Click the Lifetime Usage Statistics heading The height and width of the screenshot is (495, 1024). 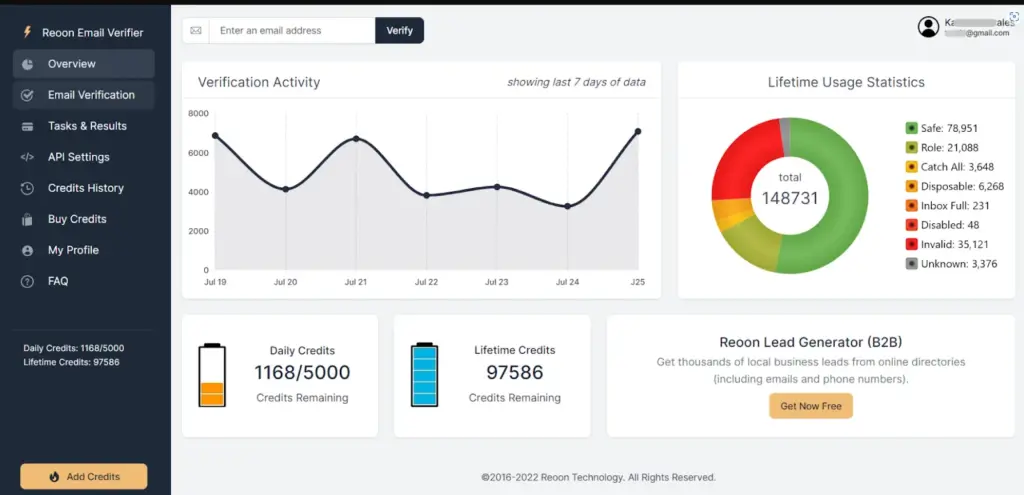click(x=846, y=82)
